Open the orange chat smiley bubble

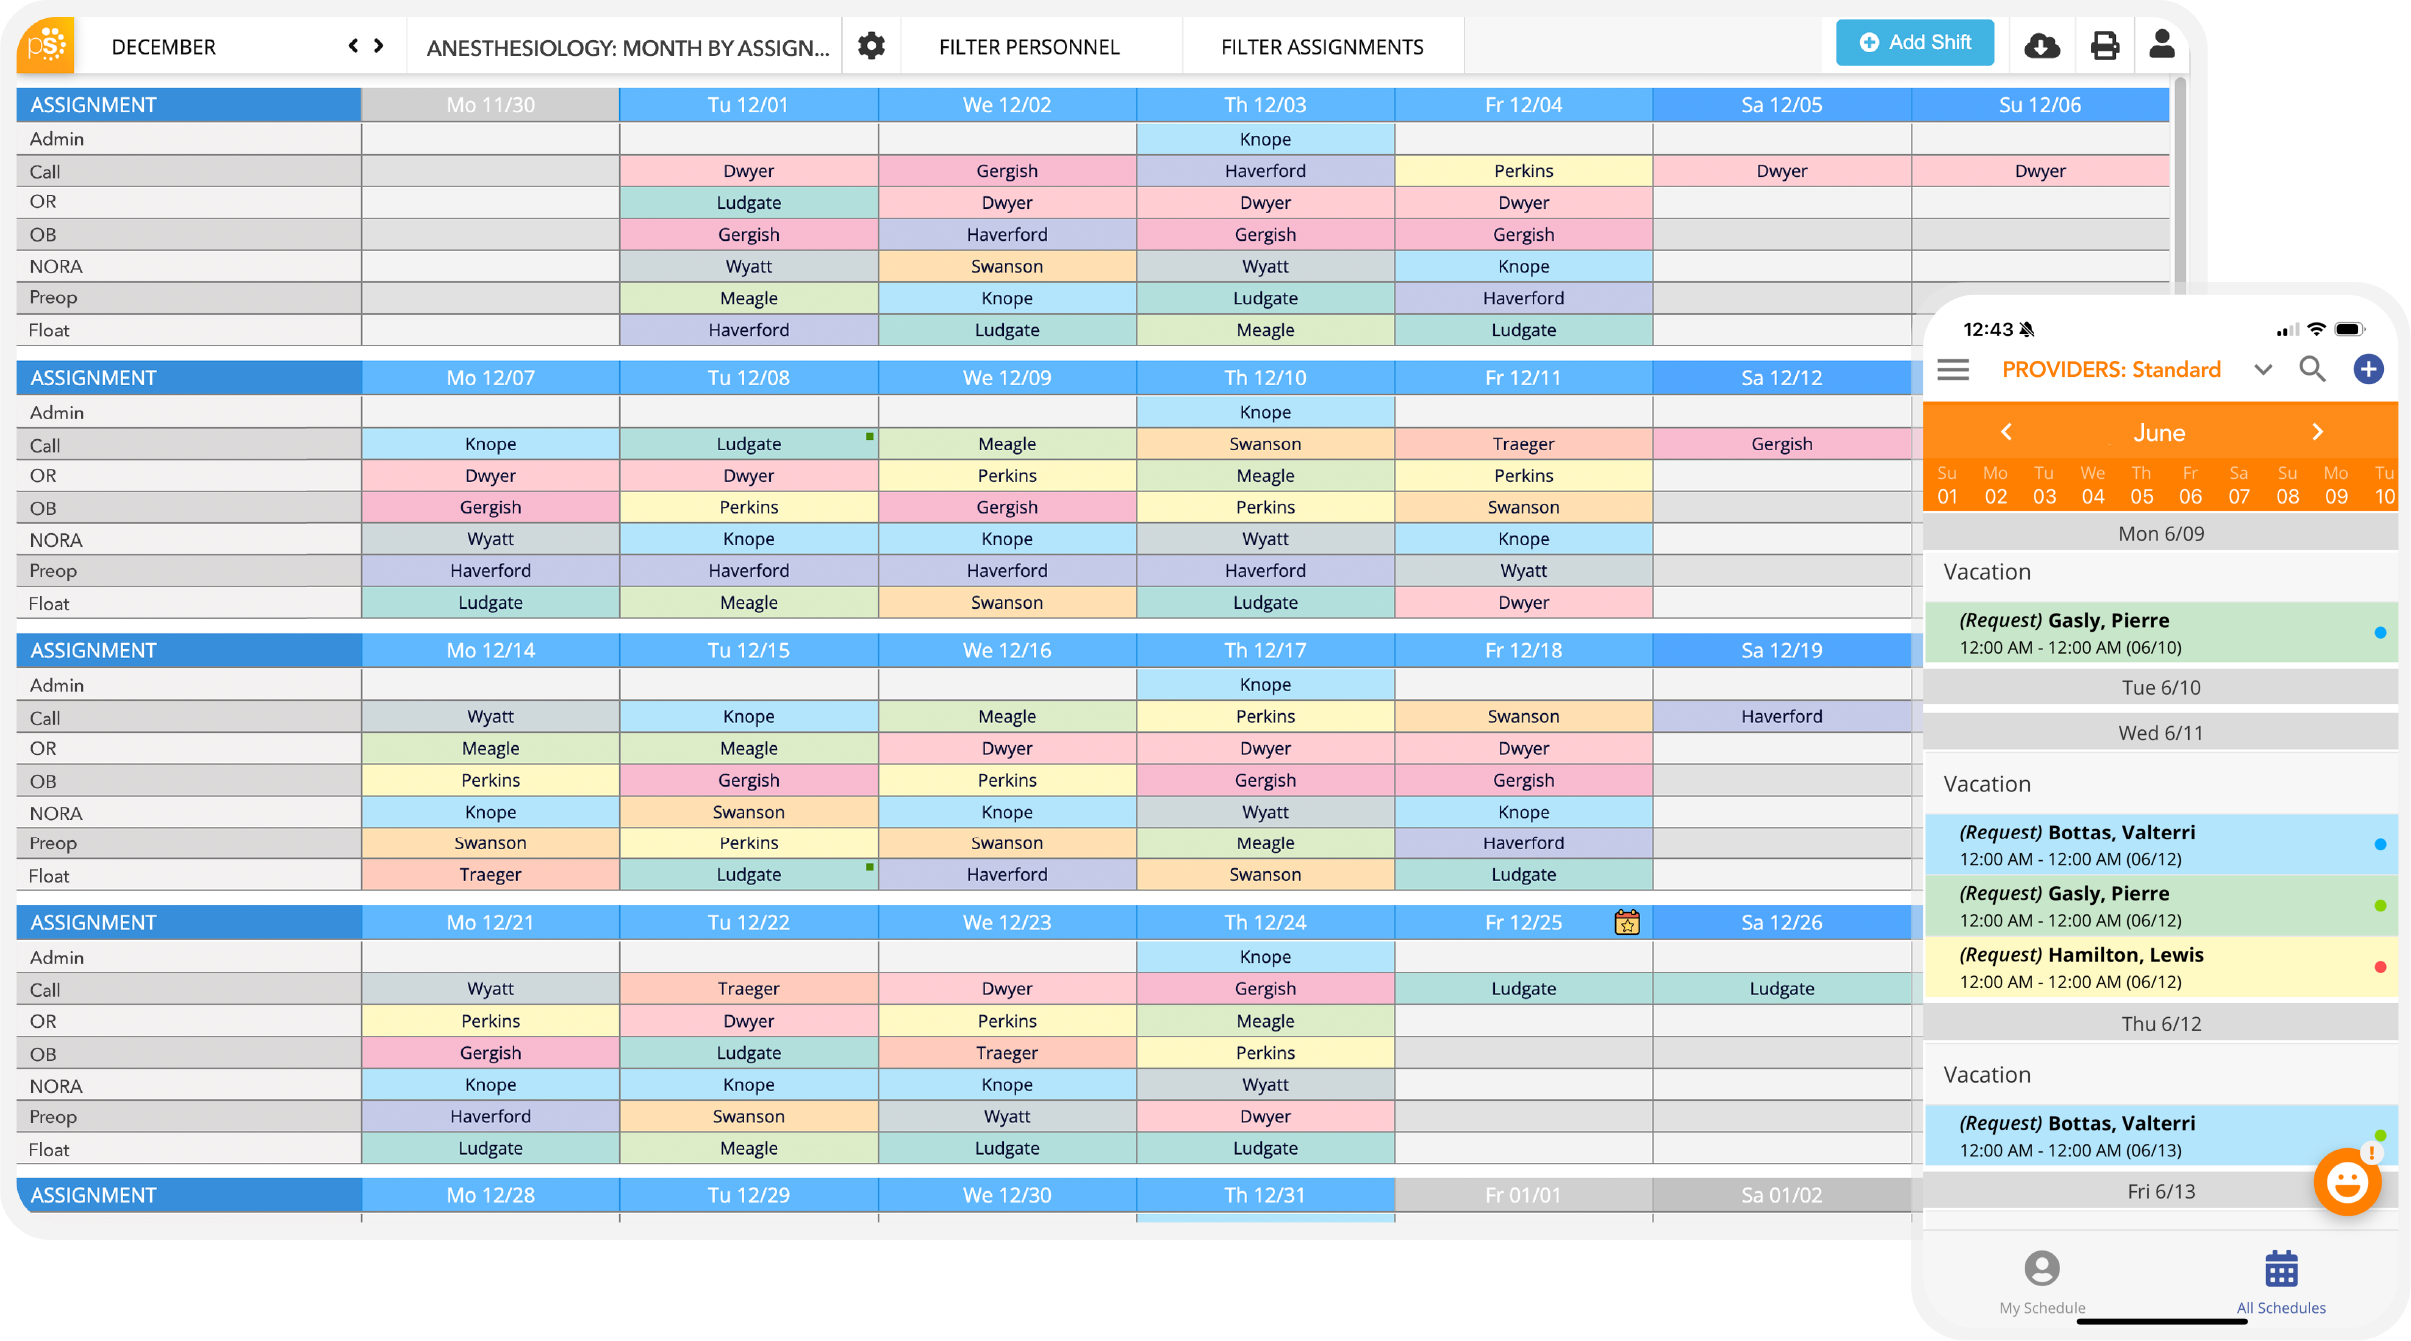point(2346,1183)
